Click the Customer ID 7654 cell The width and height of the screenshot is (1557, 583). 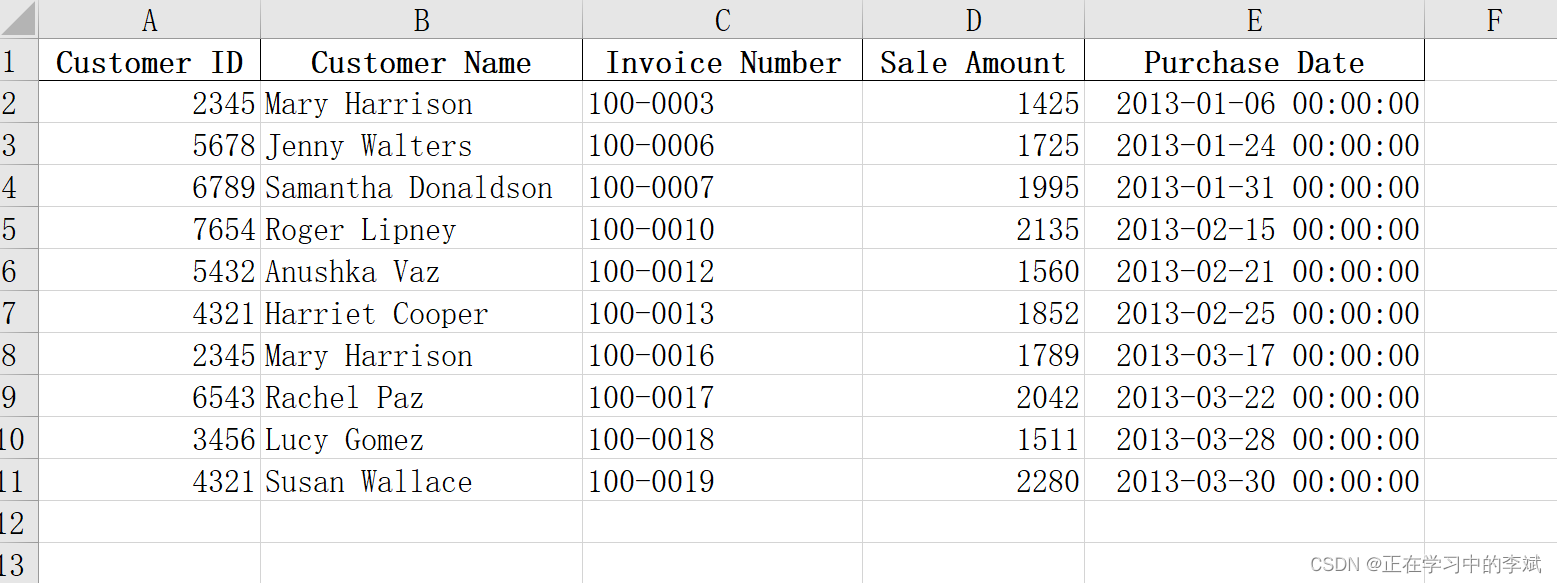tap(149, 229)
